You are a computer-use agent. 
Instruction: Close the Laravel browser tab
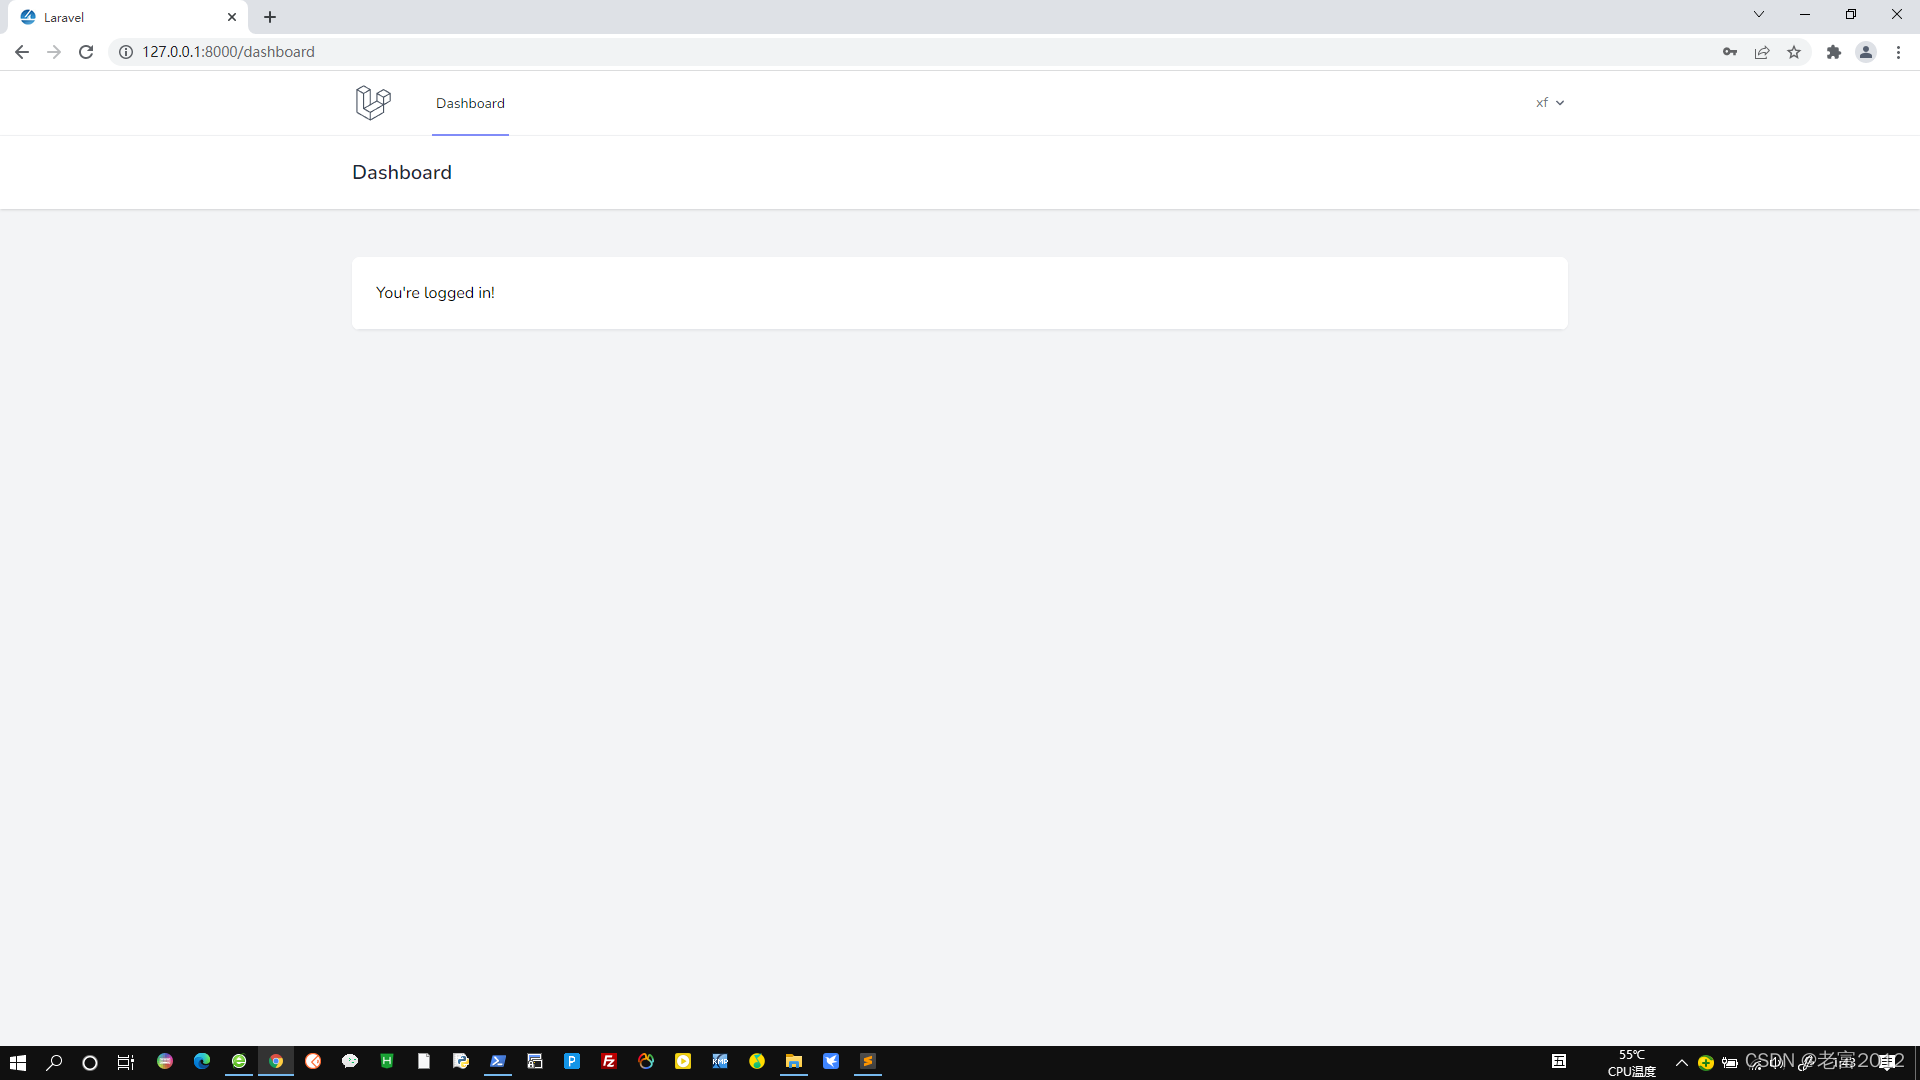232,17
